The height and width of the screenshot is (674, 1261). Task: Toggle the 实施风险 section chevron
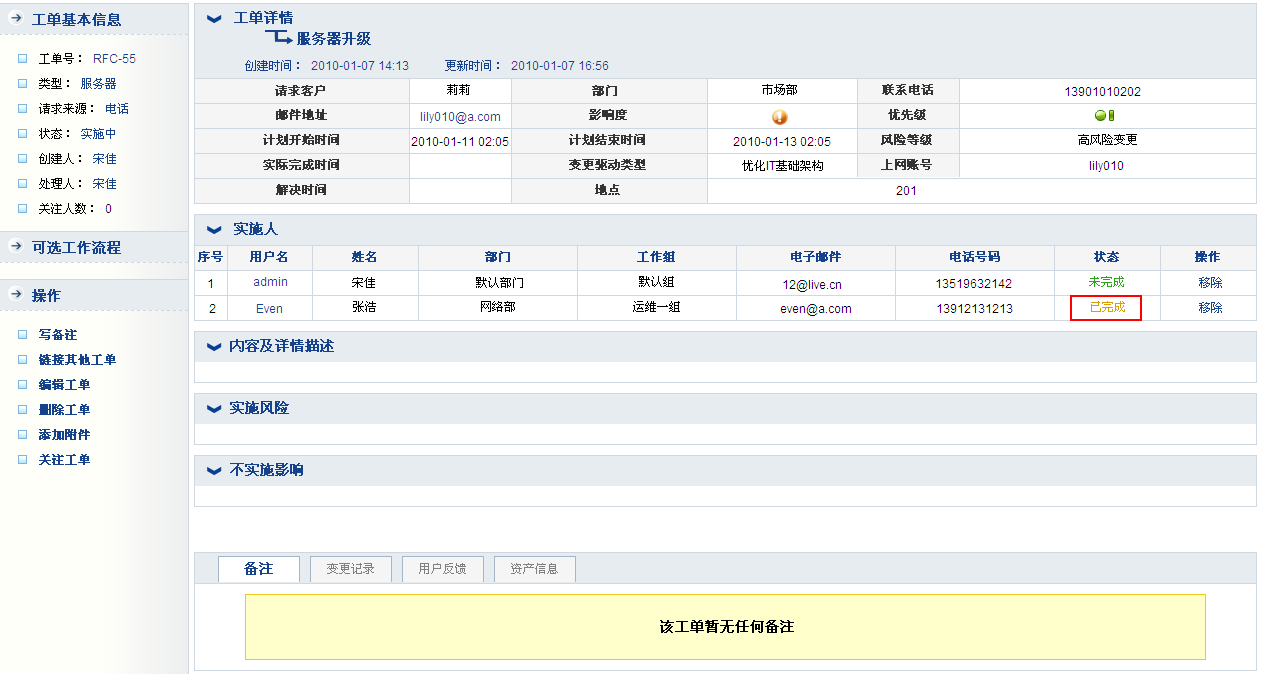click(x=213, y=409)
